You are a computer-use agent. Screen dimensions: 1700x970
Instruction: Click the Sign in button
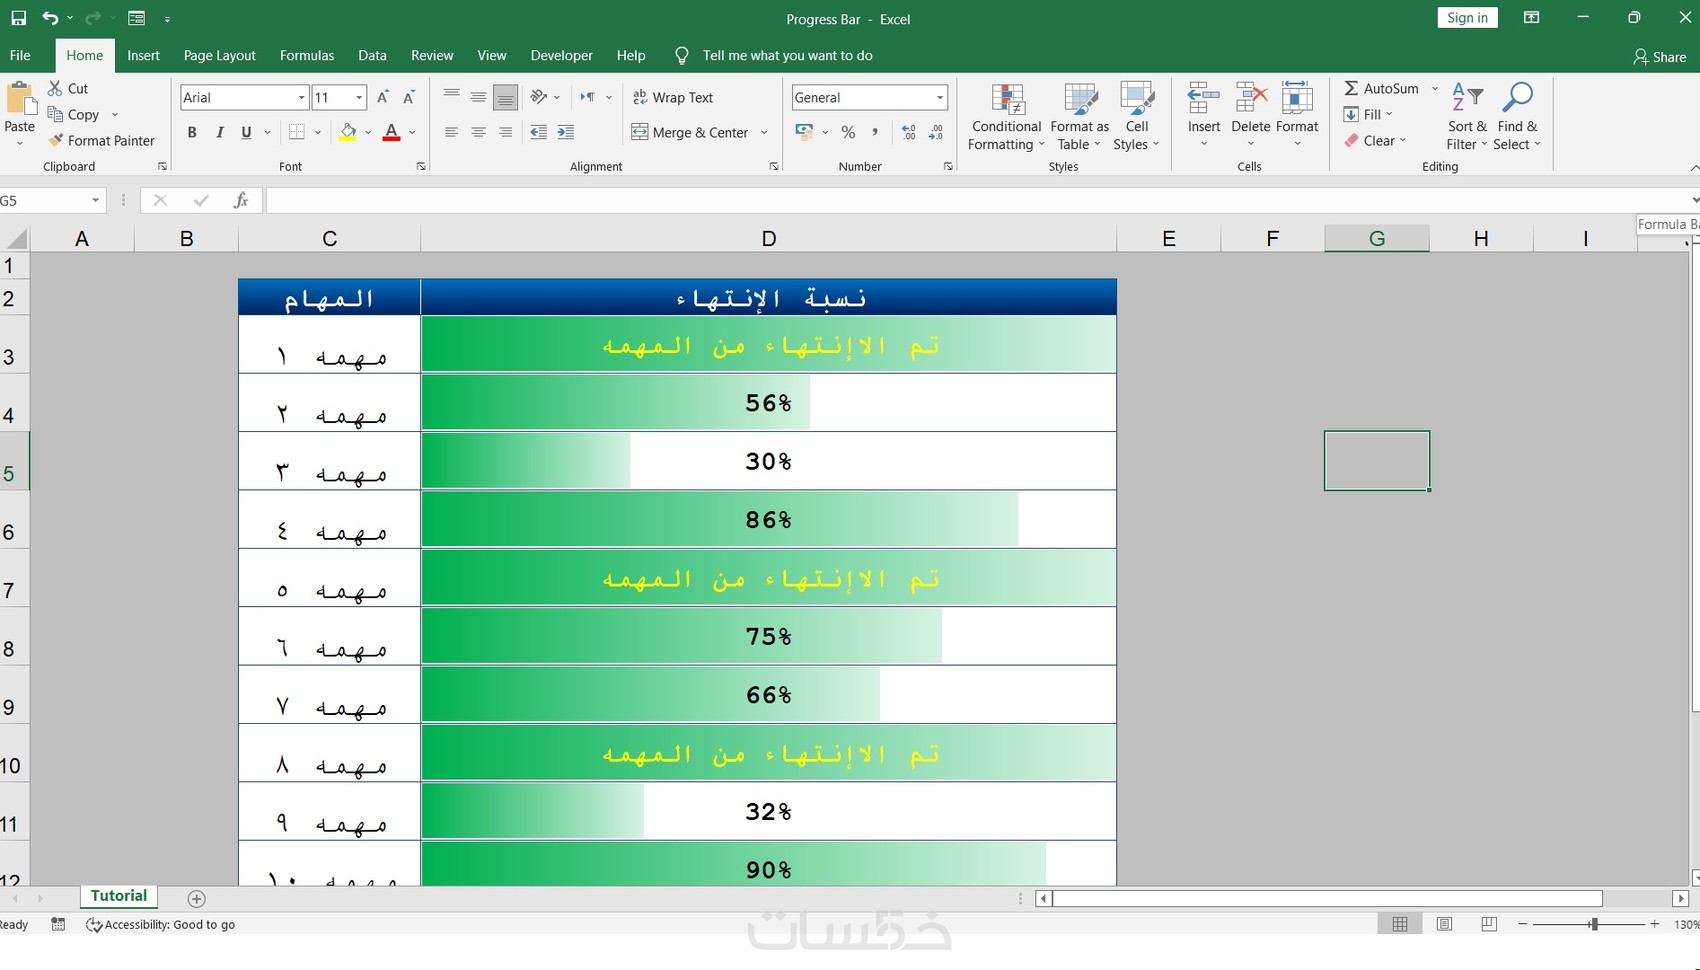tap(1467, 18)
